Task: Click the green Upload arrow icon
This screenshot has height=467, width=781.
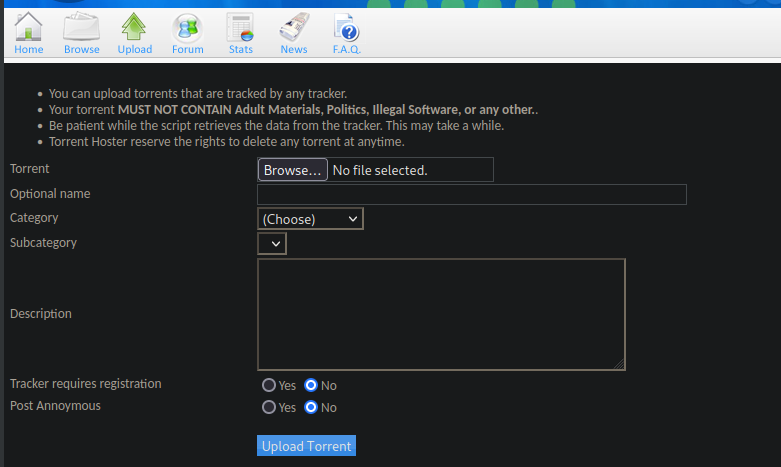Action: pyautogui.click(x=134, y=26)
